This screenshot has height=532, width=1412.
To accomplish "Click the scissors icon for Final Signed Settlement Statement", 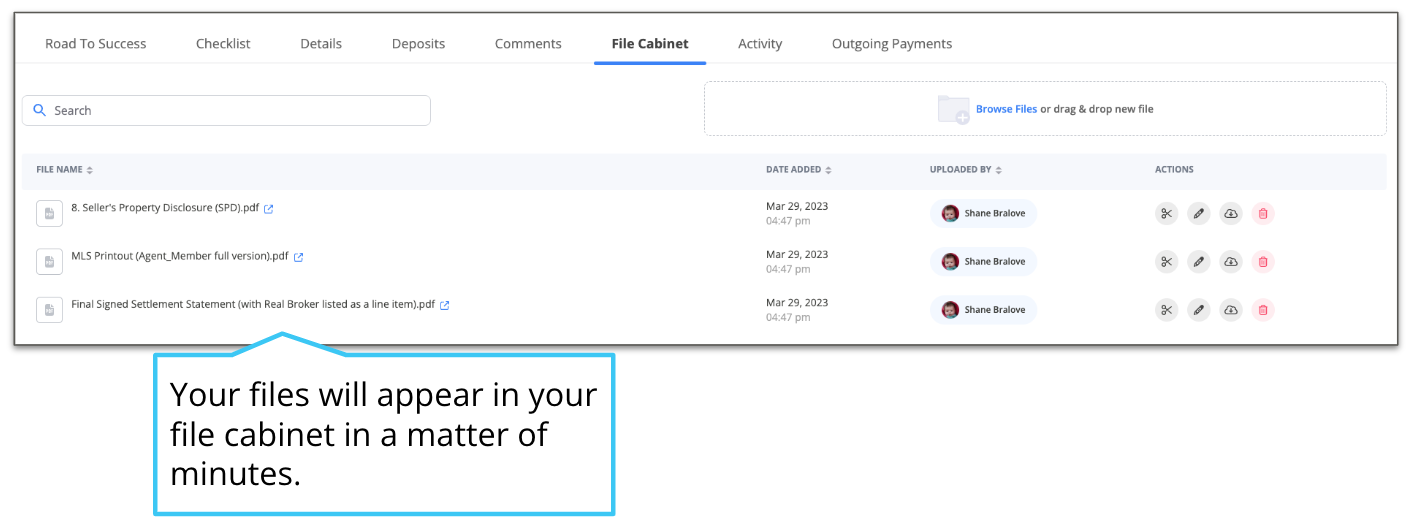I will [1166, 310].
